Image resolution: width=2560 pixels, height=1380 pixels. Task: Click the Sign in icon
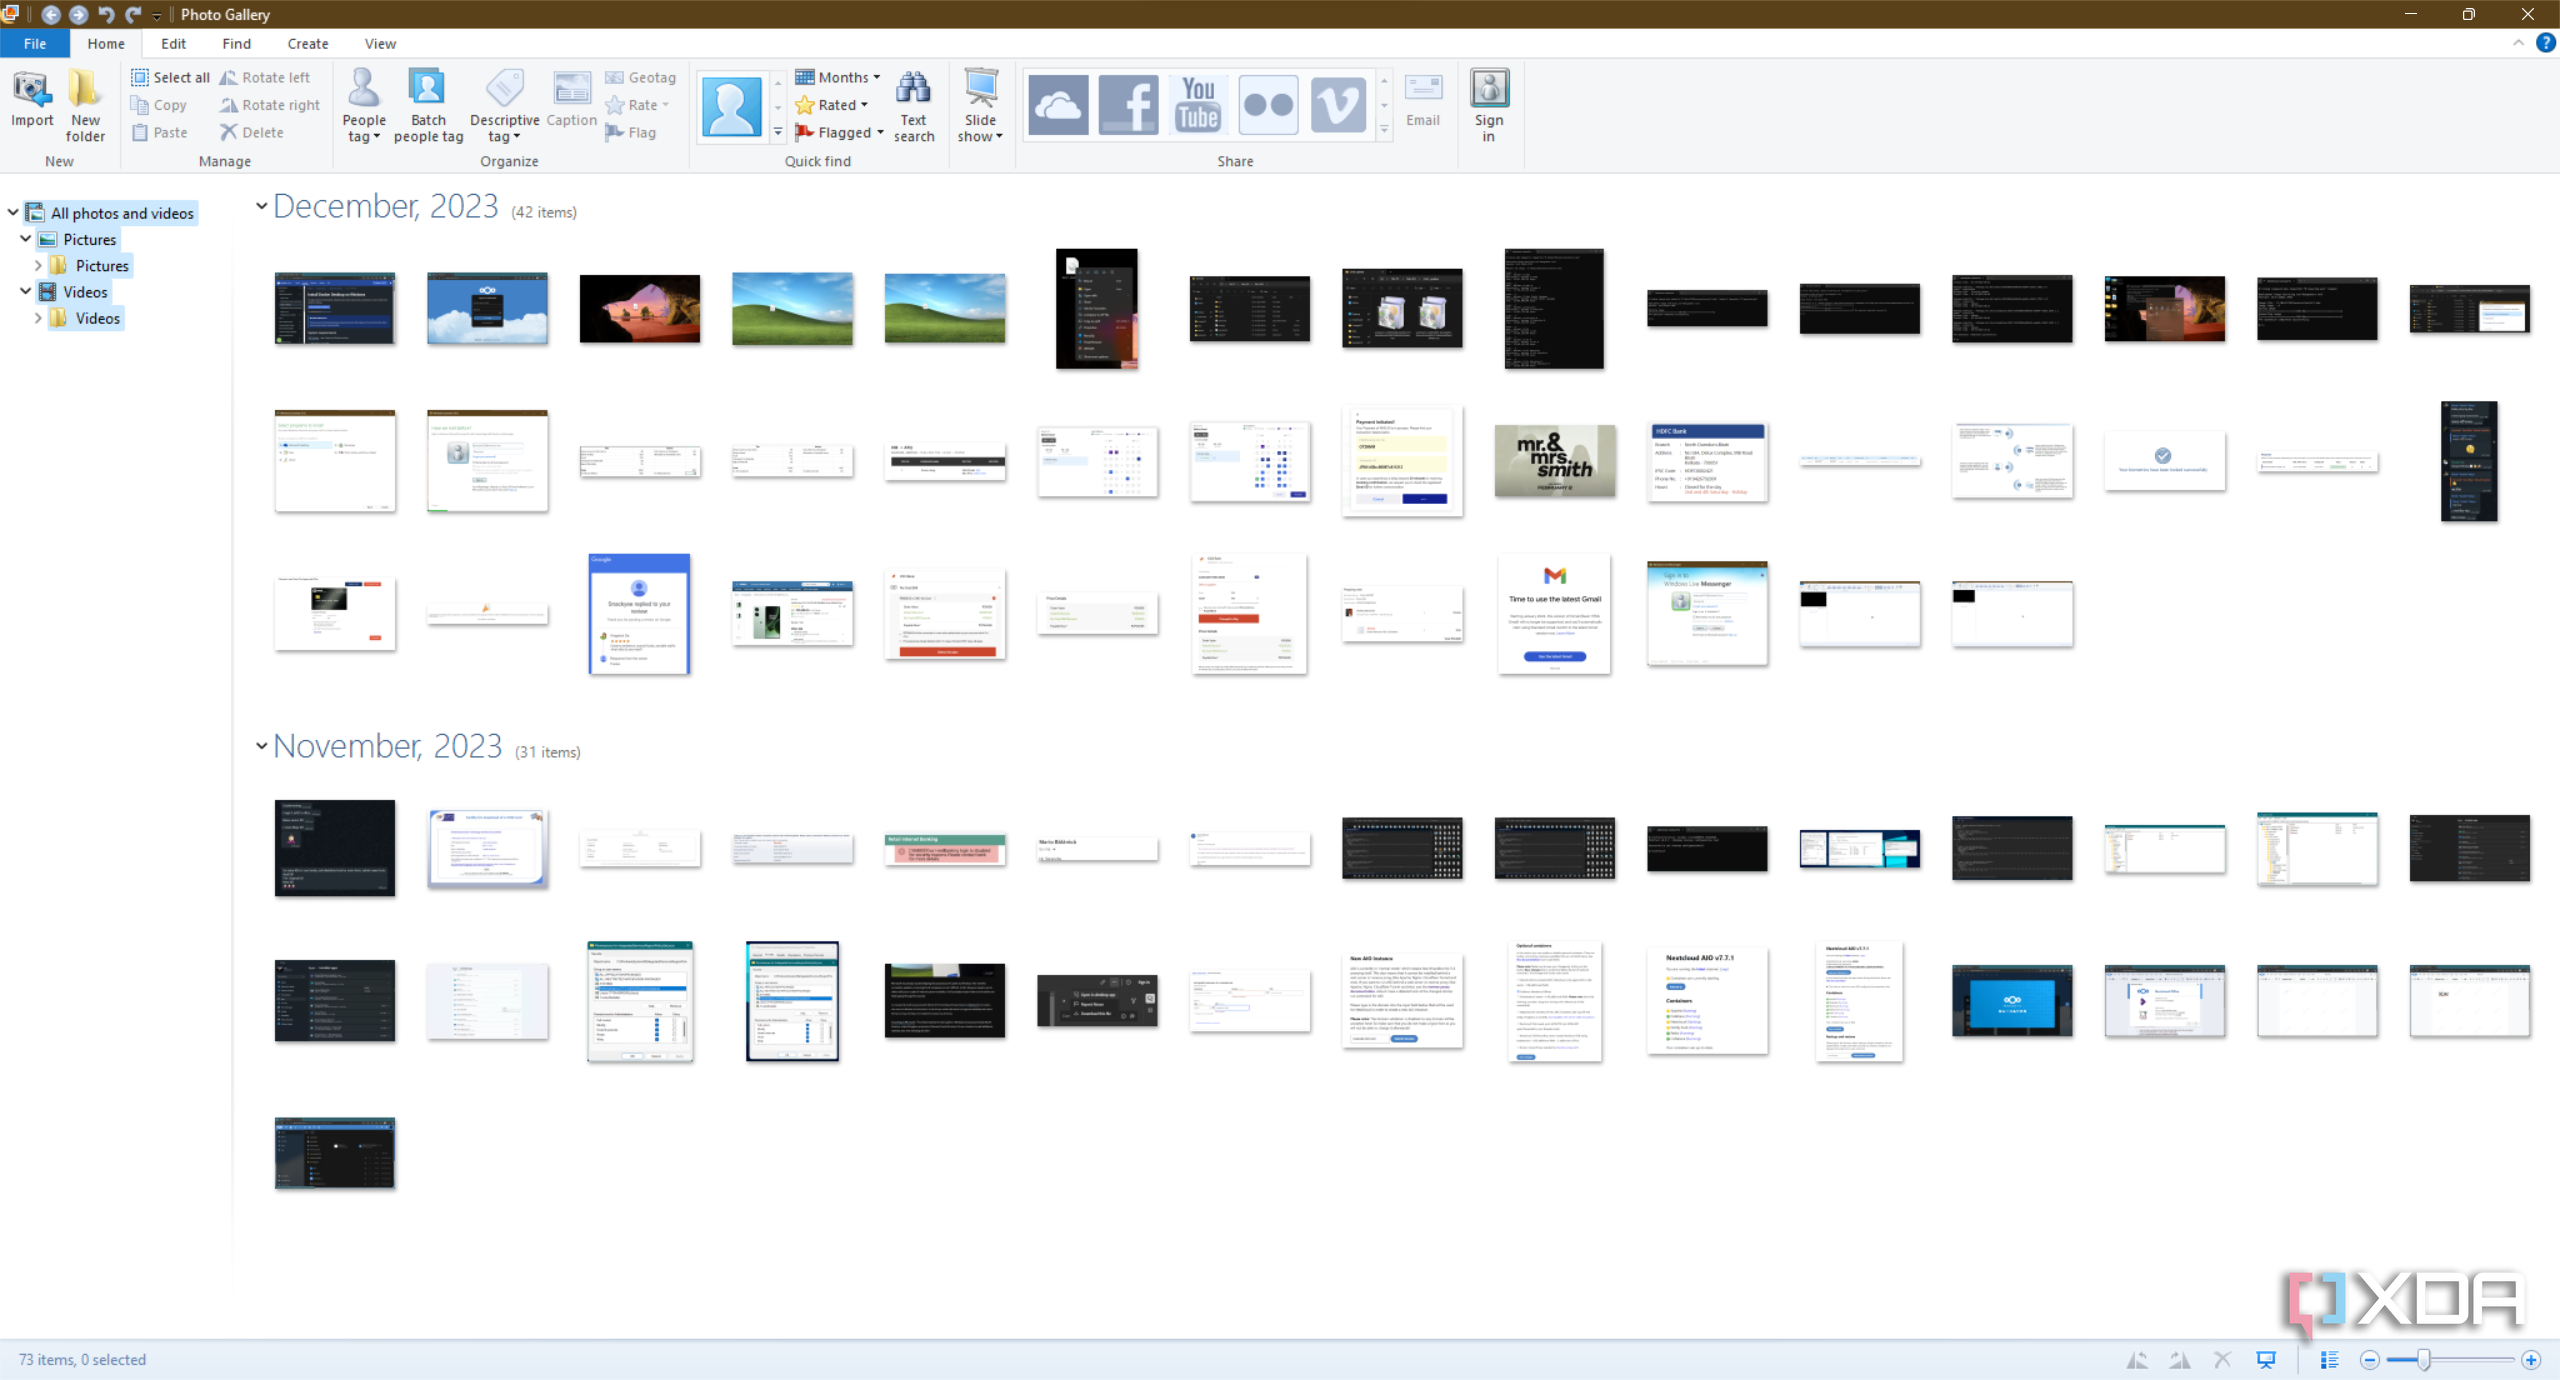pos(1489,105)
